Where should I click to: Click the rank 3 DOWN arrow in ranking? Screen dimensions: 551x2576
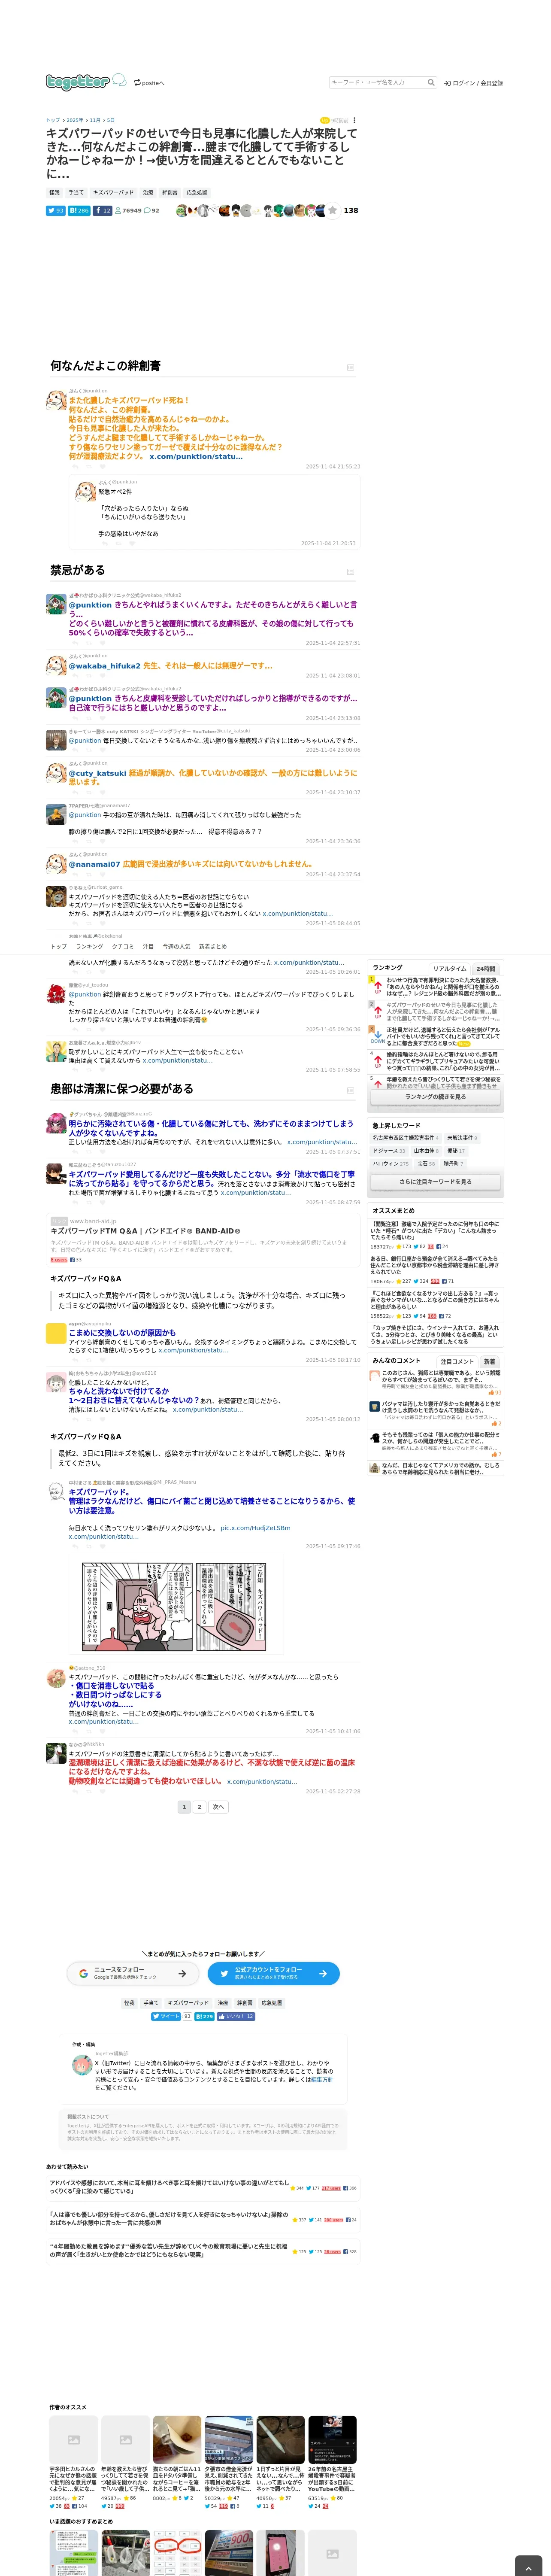pyautogui.click(x=377, y=1036)
